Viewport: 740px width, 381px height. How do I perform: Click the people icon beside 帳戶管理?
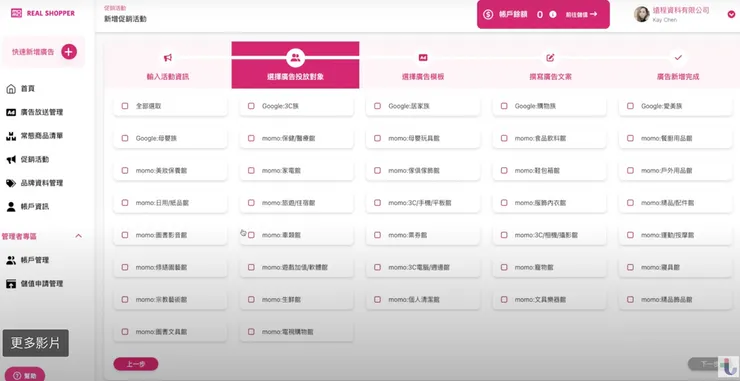[x=11, y=260]
